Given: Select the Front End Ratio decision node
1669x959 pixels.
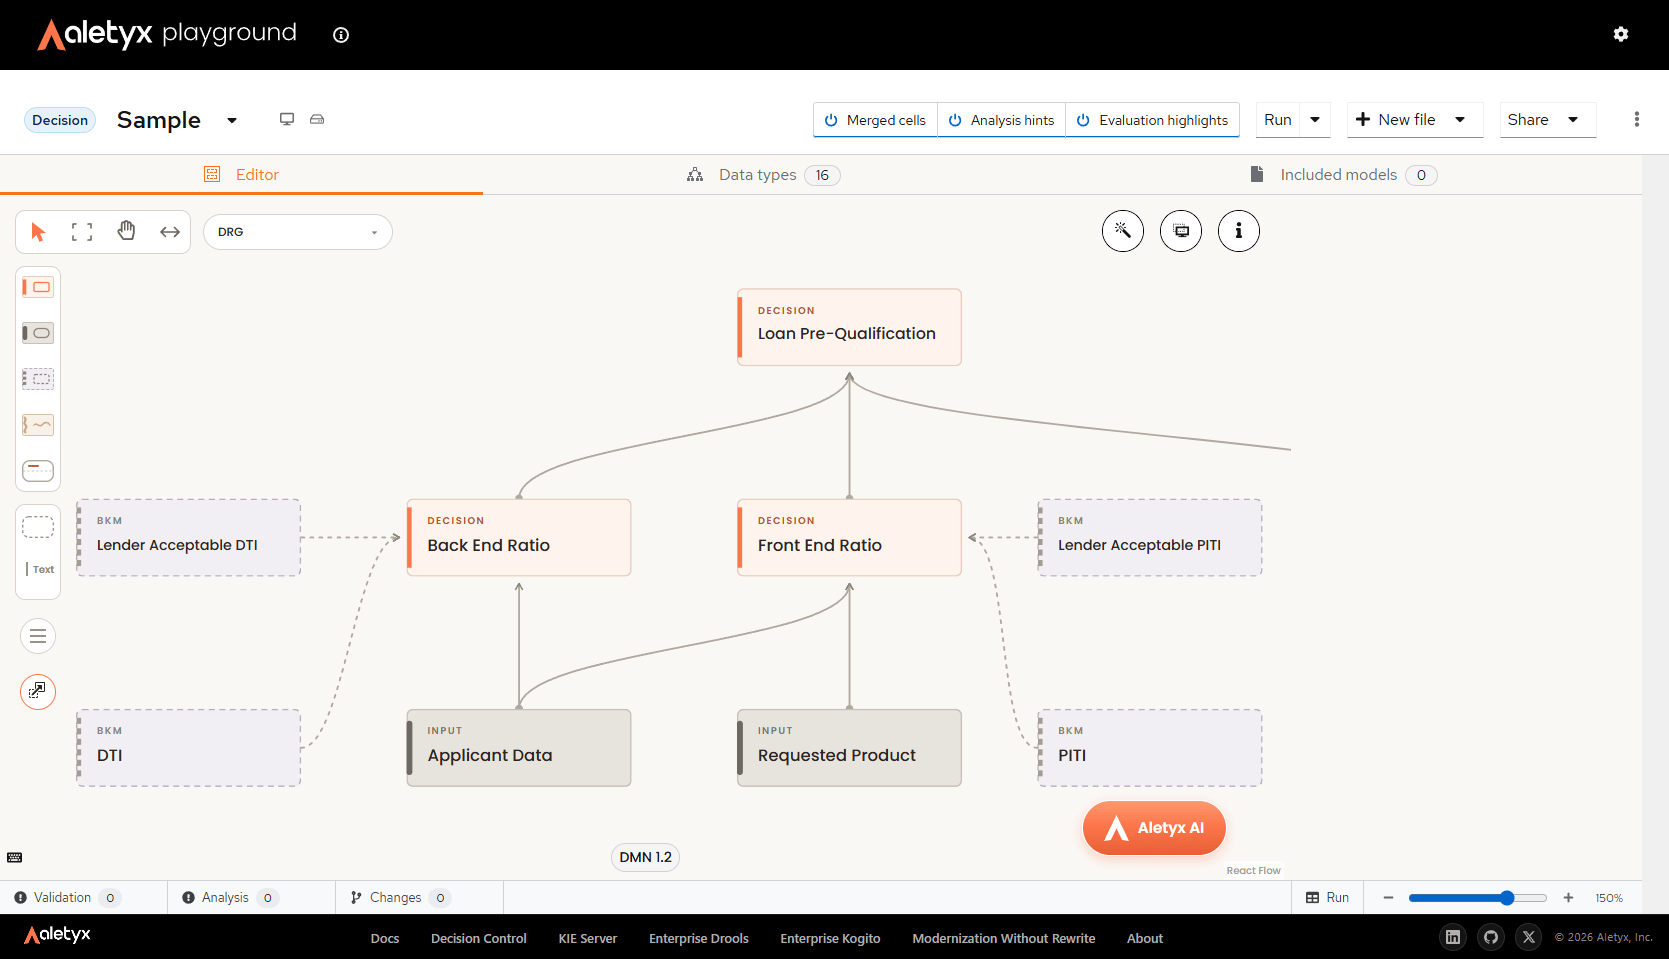Looking at the screenshot, I should tap(849, 537).
